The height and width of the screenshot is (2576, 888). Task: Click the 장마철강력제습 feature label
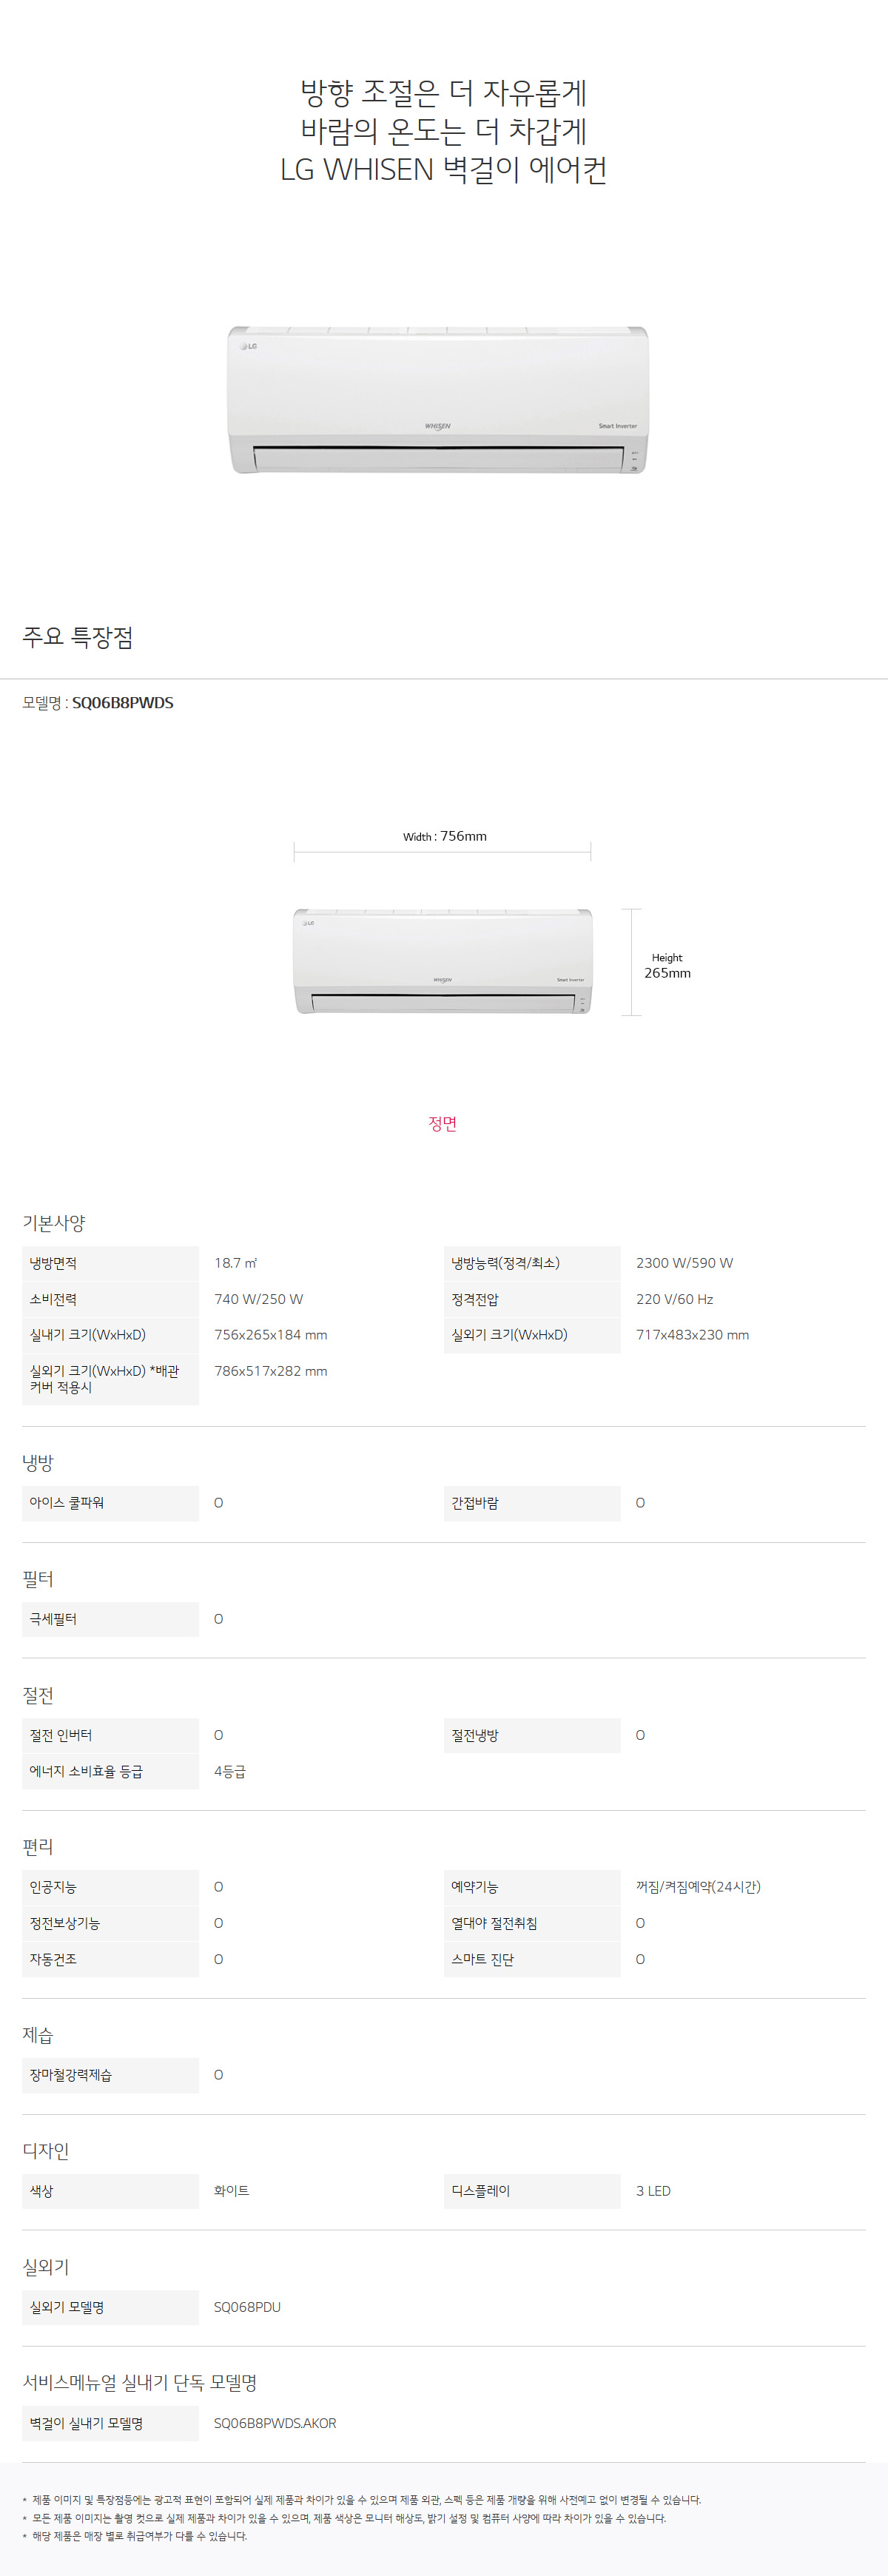(70, 2075)
